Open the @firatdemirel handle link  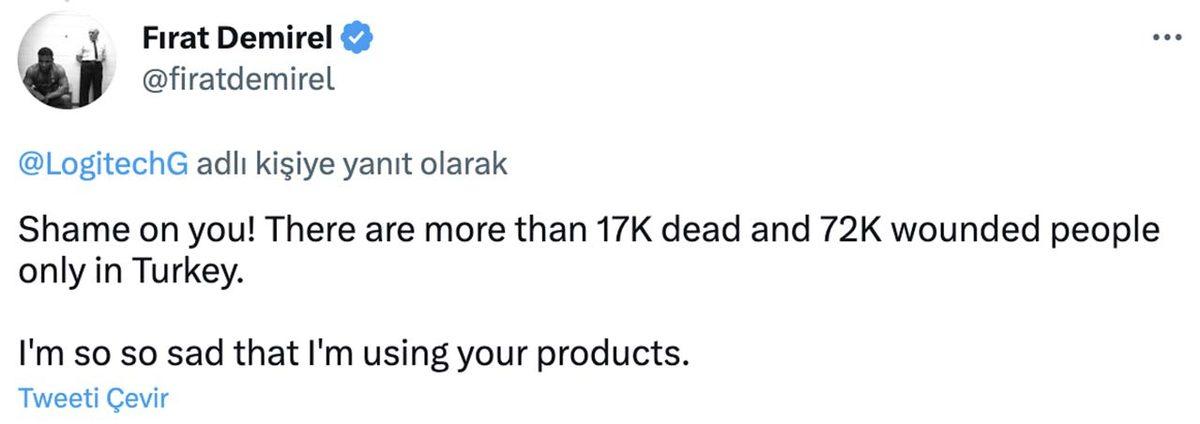pyautogui.click(x=239, y=78)
